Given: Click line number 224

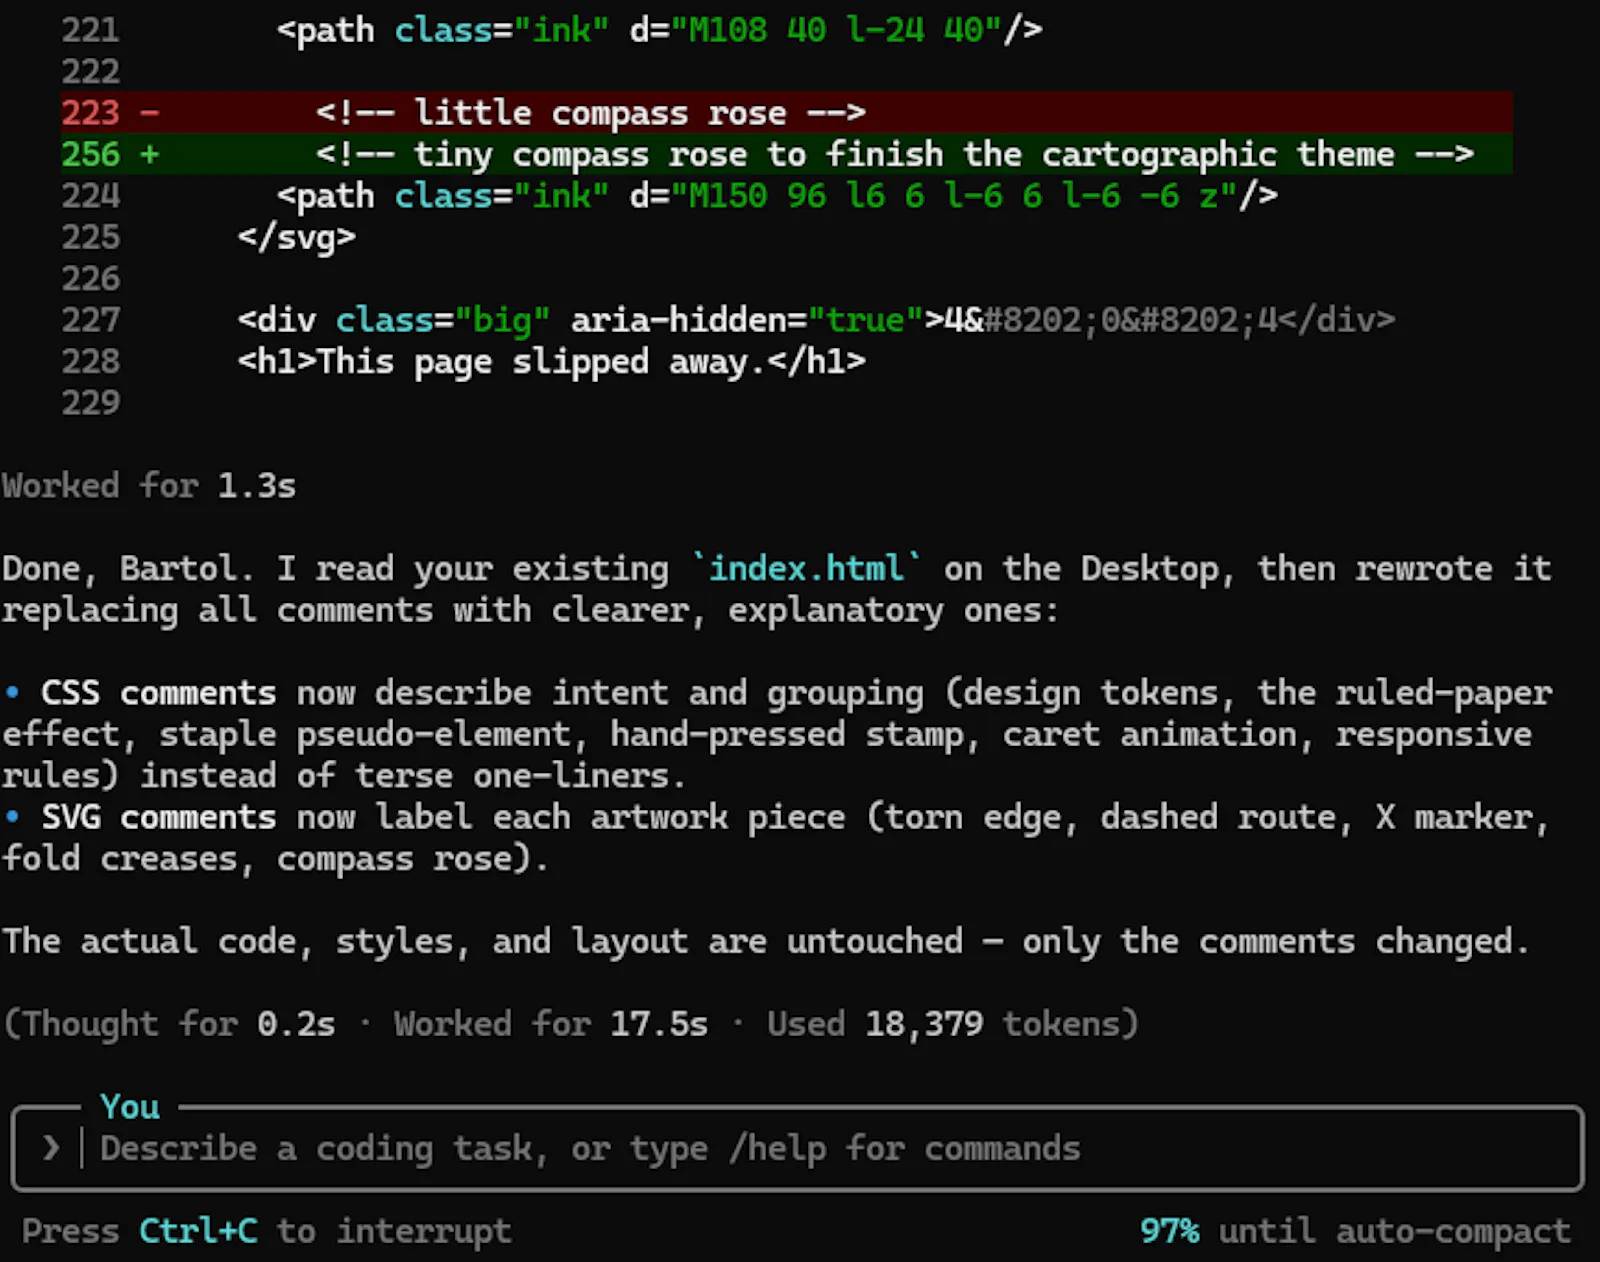Looking at the screenshot, I should (90, 196).
